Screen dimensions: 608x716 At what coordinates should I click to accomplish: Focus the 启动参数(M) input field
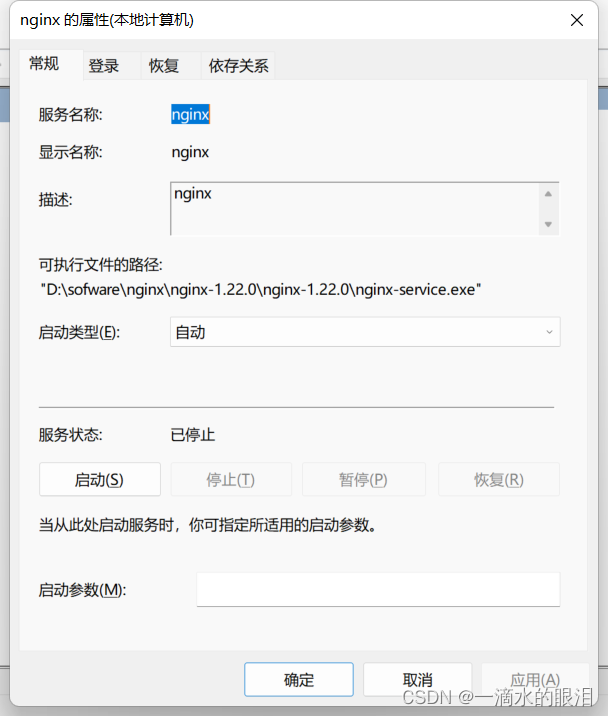[378, 590]
